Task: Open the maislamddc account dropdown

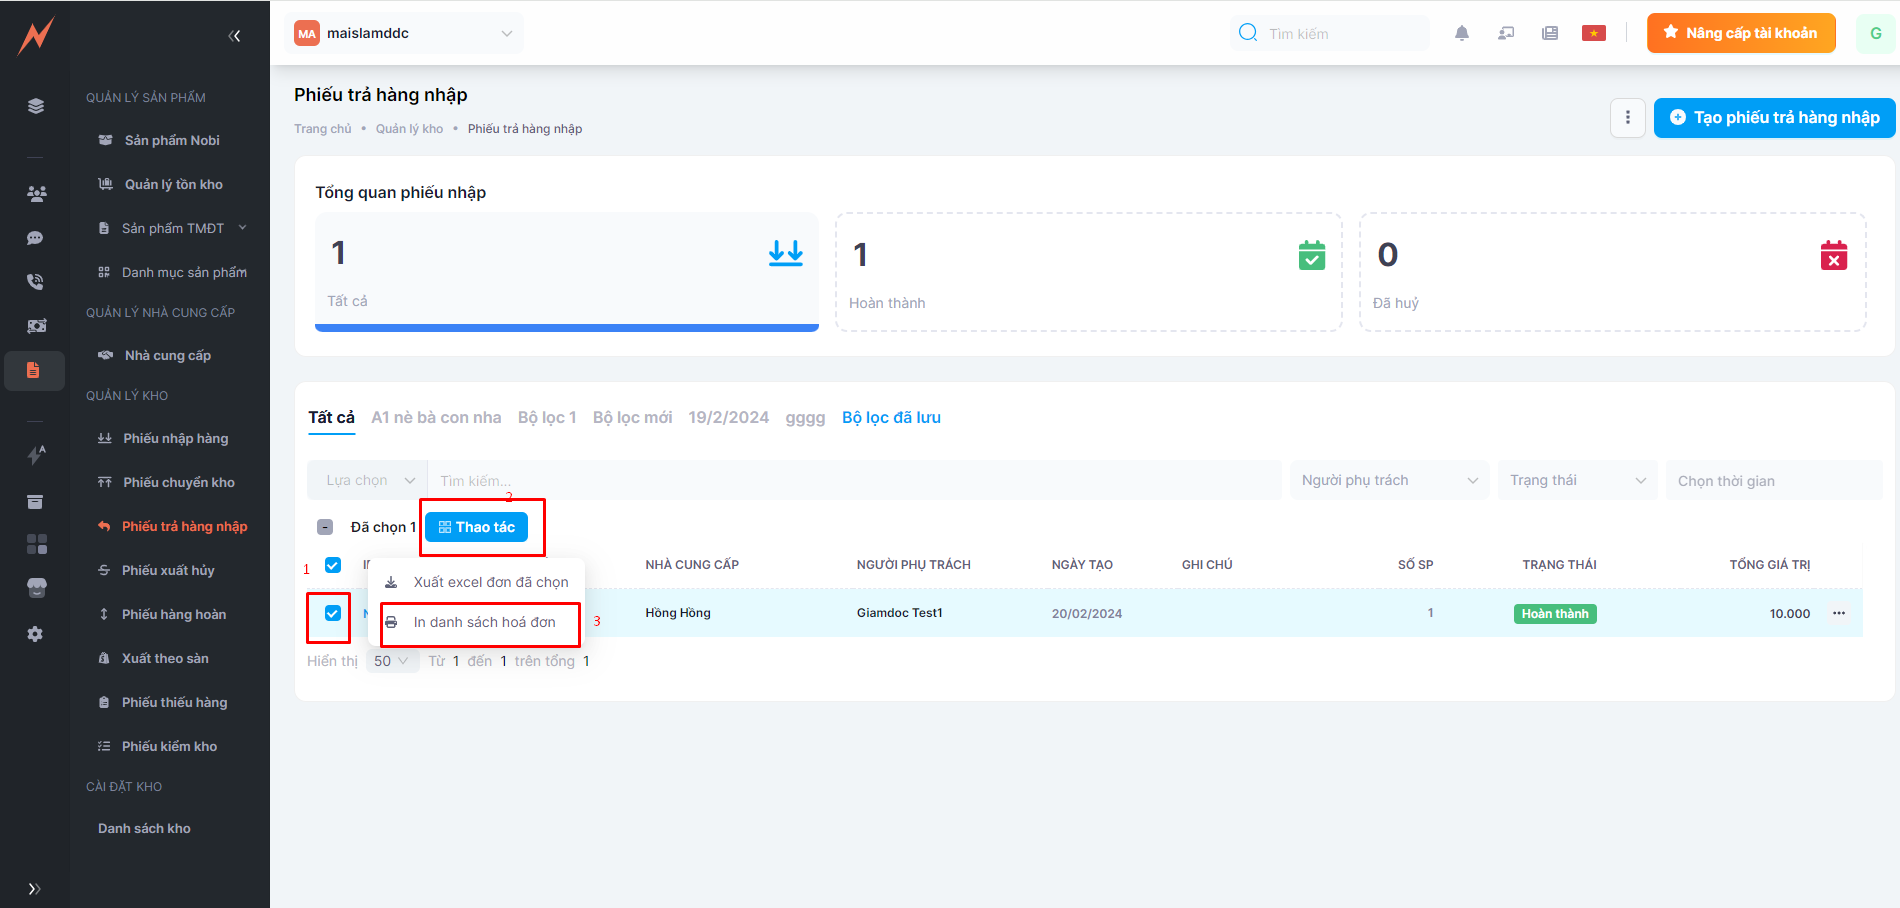Action: point(404,33)
